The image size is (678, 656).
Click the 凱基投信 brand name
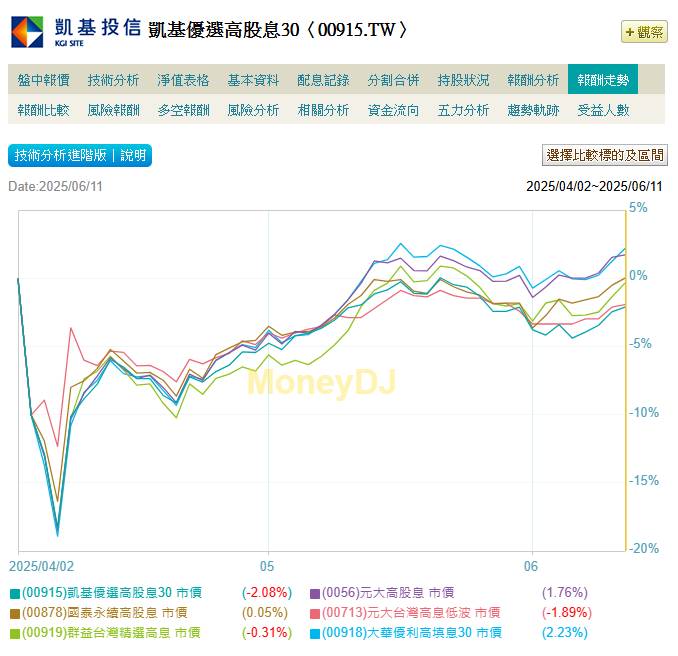(x=98, y=27)
